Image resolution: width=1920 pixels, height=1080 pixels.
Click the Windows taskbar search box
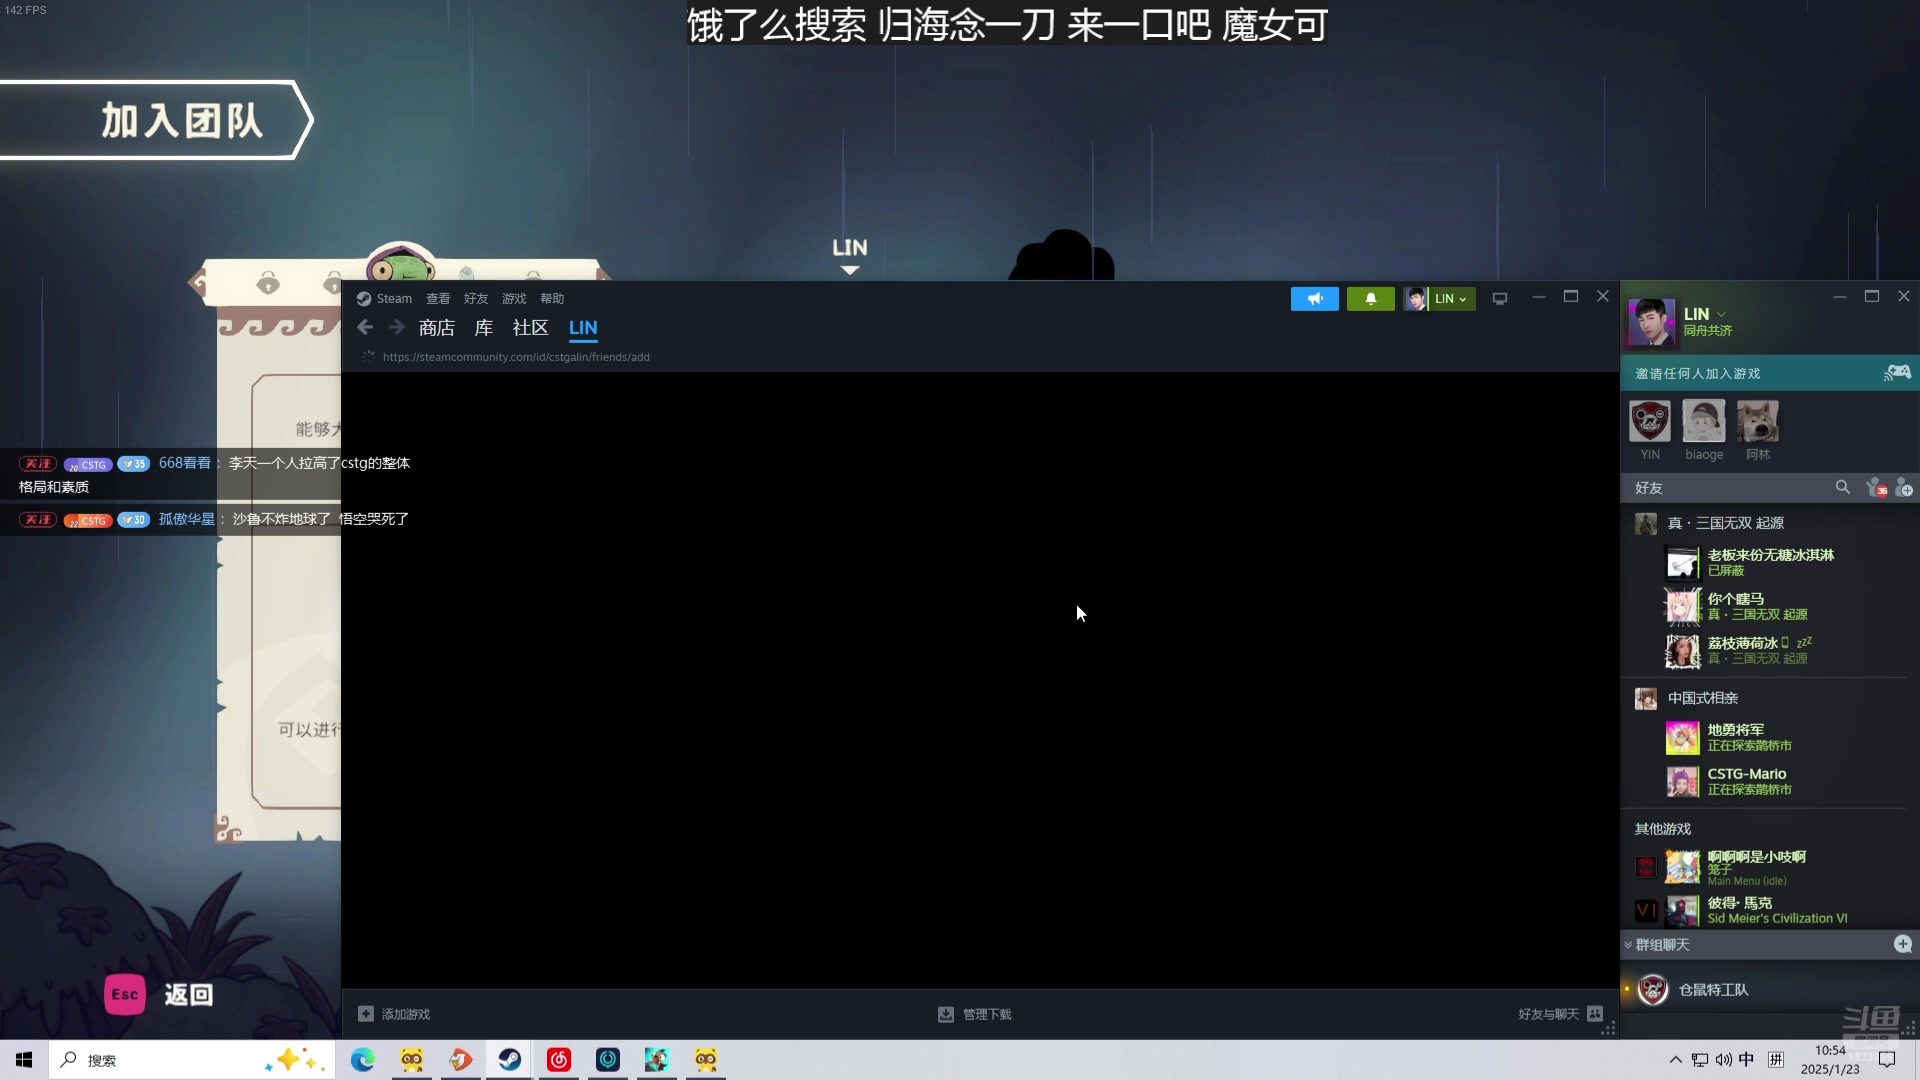point(192,1060)
